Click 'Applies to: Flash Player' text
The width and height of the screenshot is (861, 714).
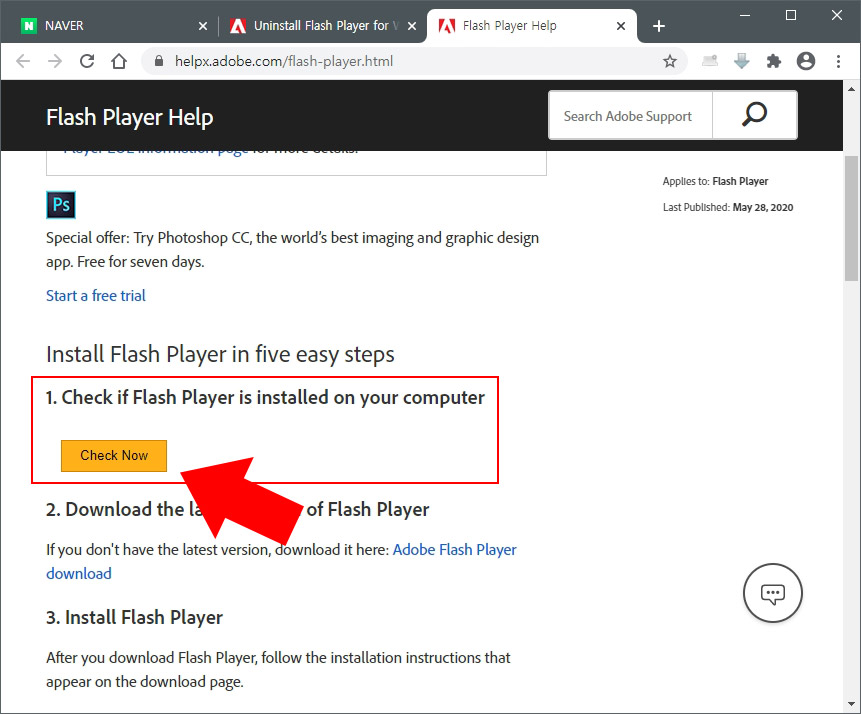pyautogui.click(x=715, y=181)
